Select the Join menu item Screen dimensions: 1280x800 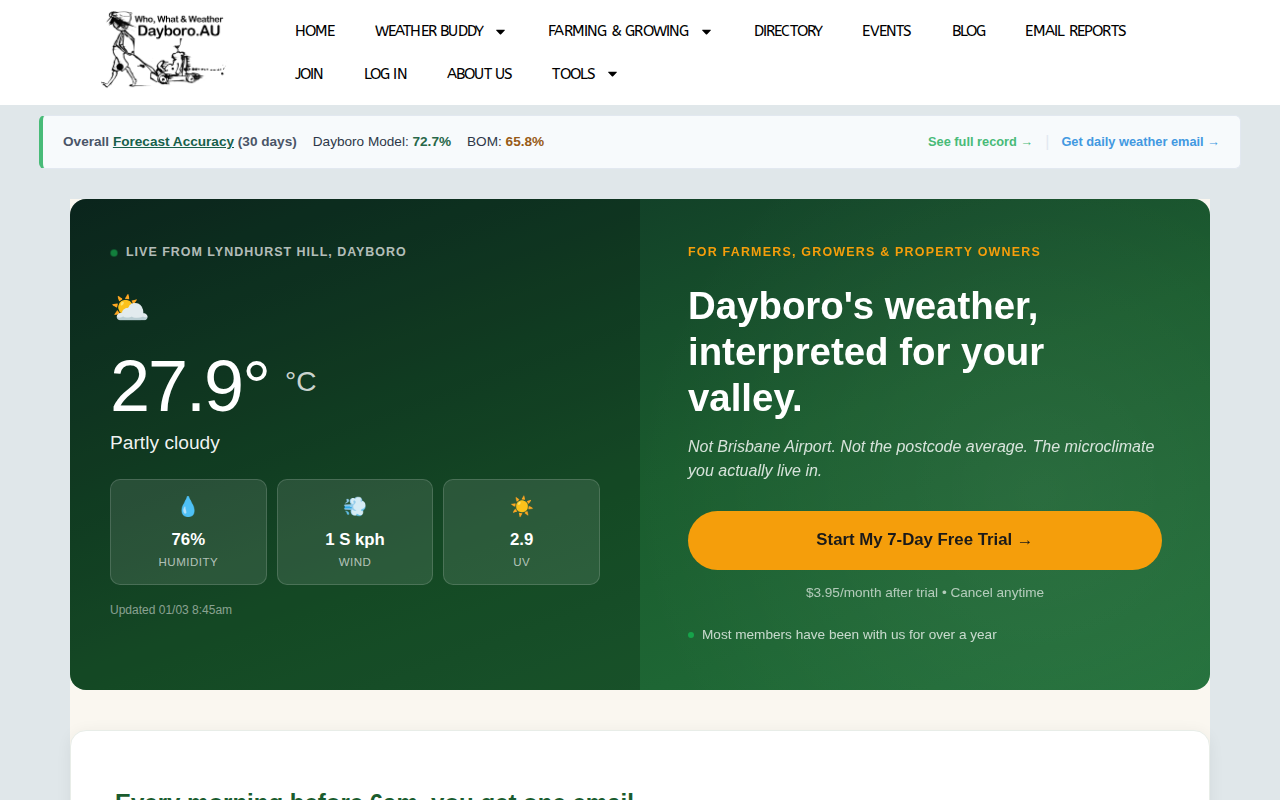[309, 74]
